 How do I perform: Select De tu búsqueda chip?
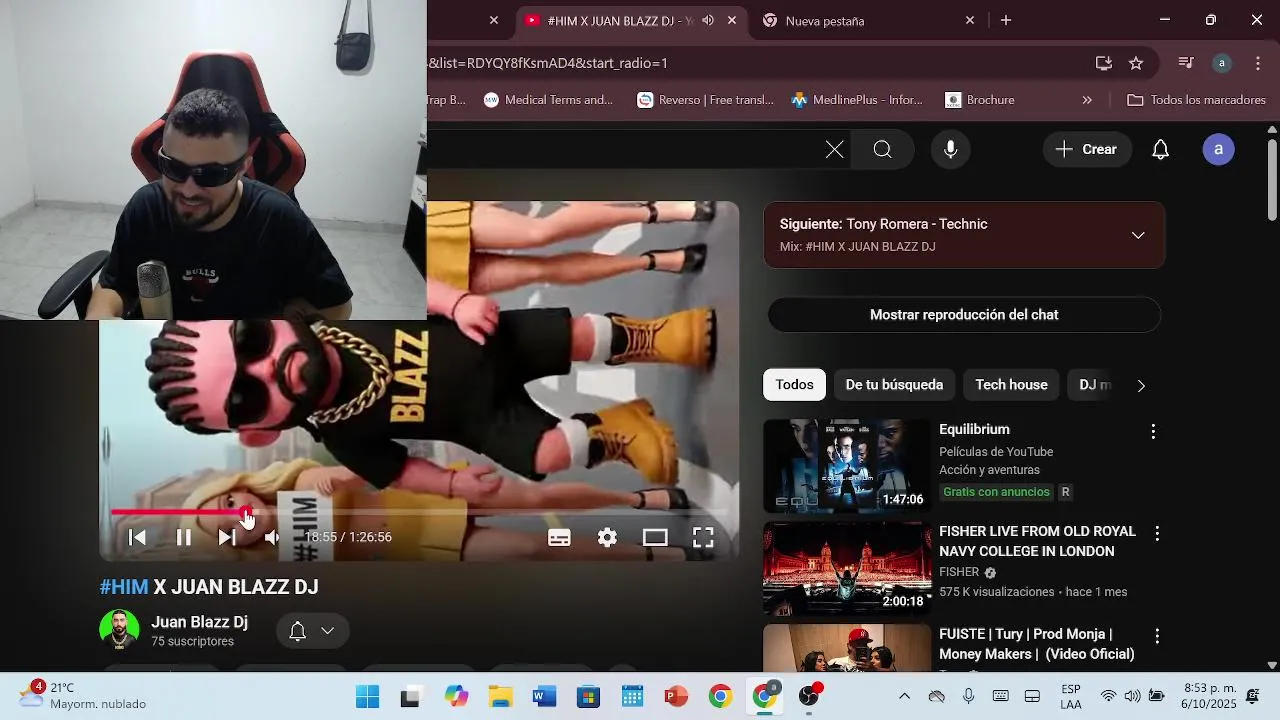tap(894, 385)
